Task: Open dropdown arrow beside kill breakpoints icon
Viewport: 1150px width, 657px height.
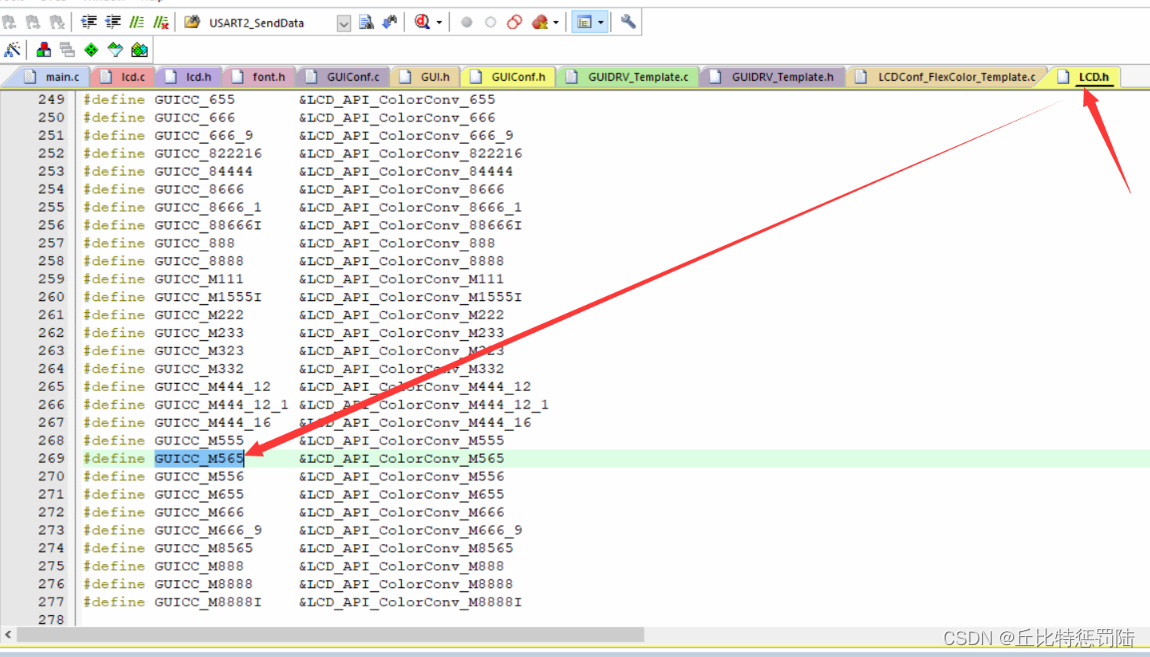Action: (x=555, y=23)
